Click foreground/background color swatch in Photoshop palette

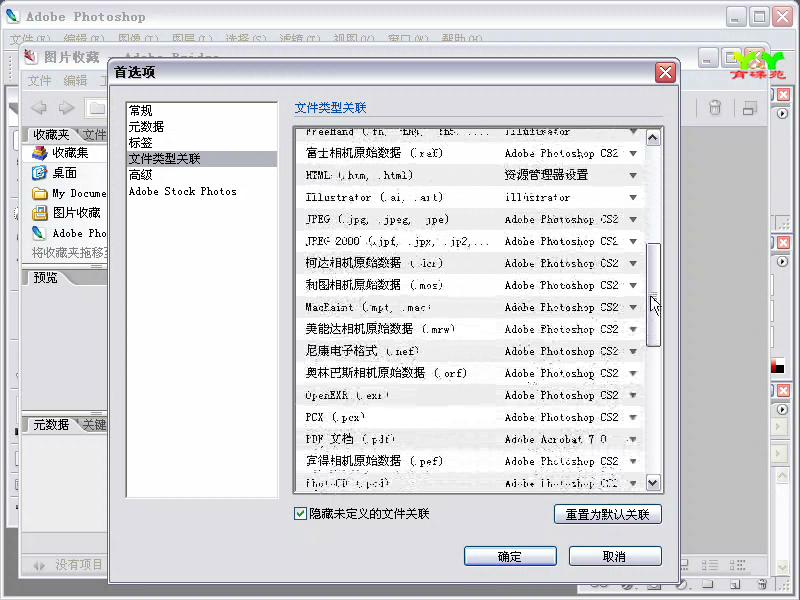coord(778,366)
